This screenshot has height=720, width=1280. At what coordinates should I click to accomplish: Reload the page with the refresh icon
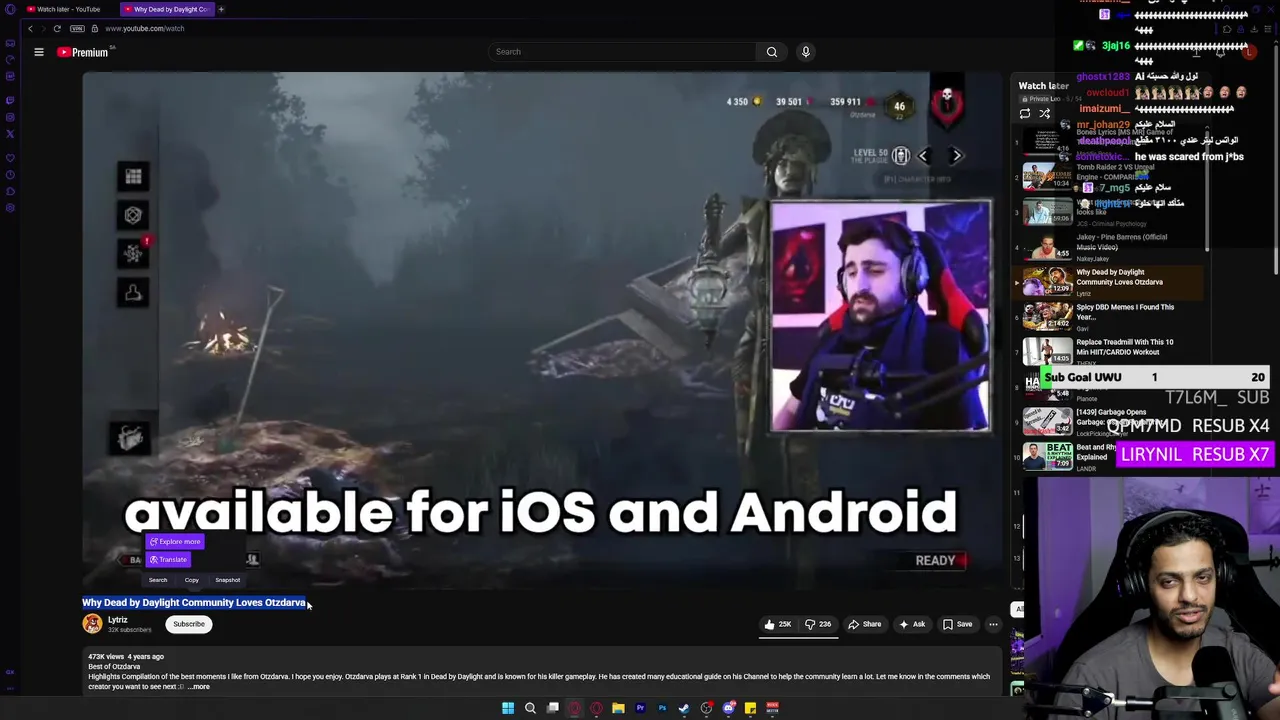click(x=57, y=28)
